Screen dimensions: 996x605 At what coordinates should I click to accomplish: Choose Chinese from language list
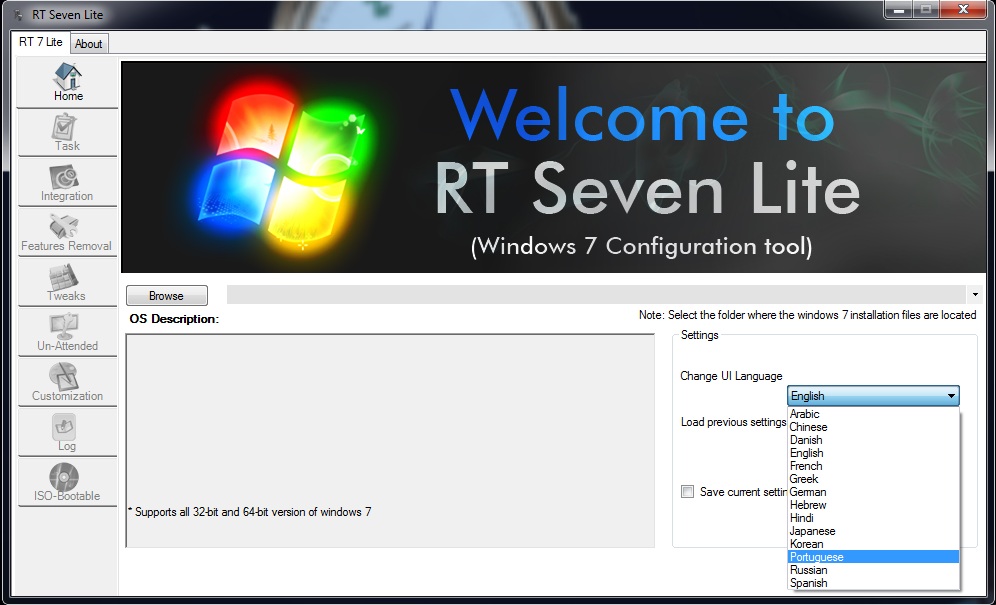click(873, 427)
